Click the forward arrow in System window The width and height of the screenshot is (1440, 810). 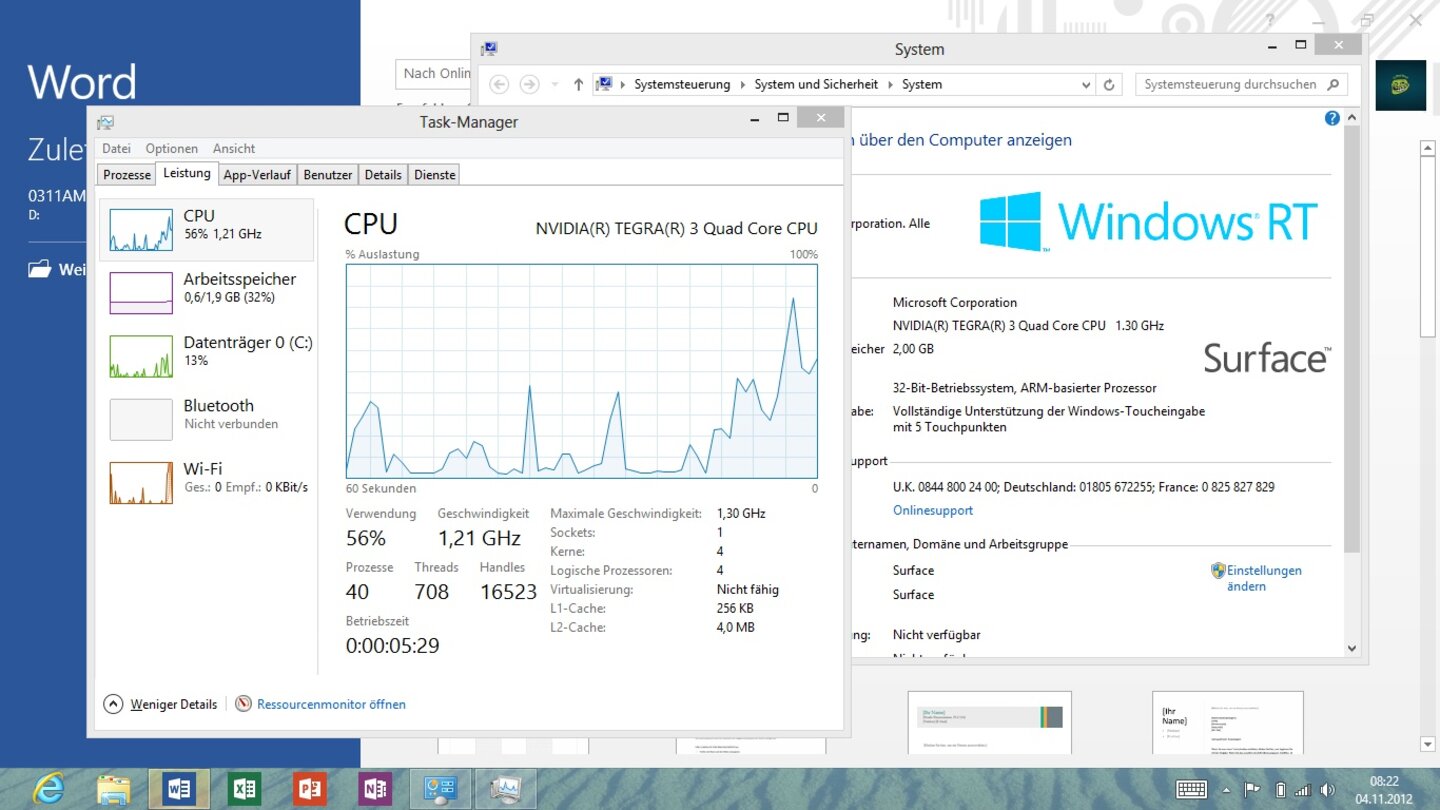[x=529, y=85]
